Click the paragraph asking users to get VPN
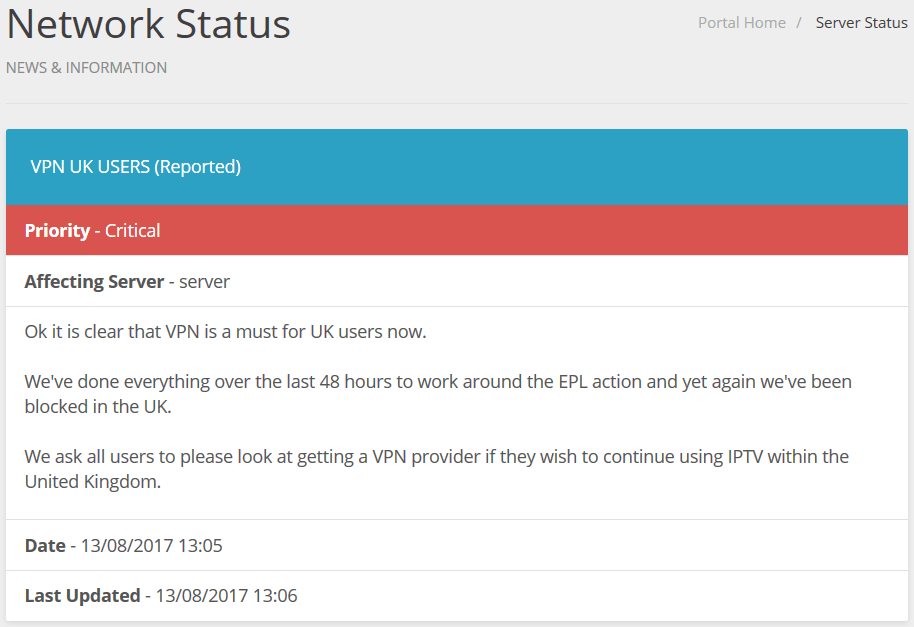914x627 pixels. tap(437, 469)
